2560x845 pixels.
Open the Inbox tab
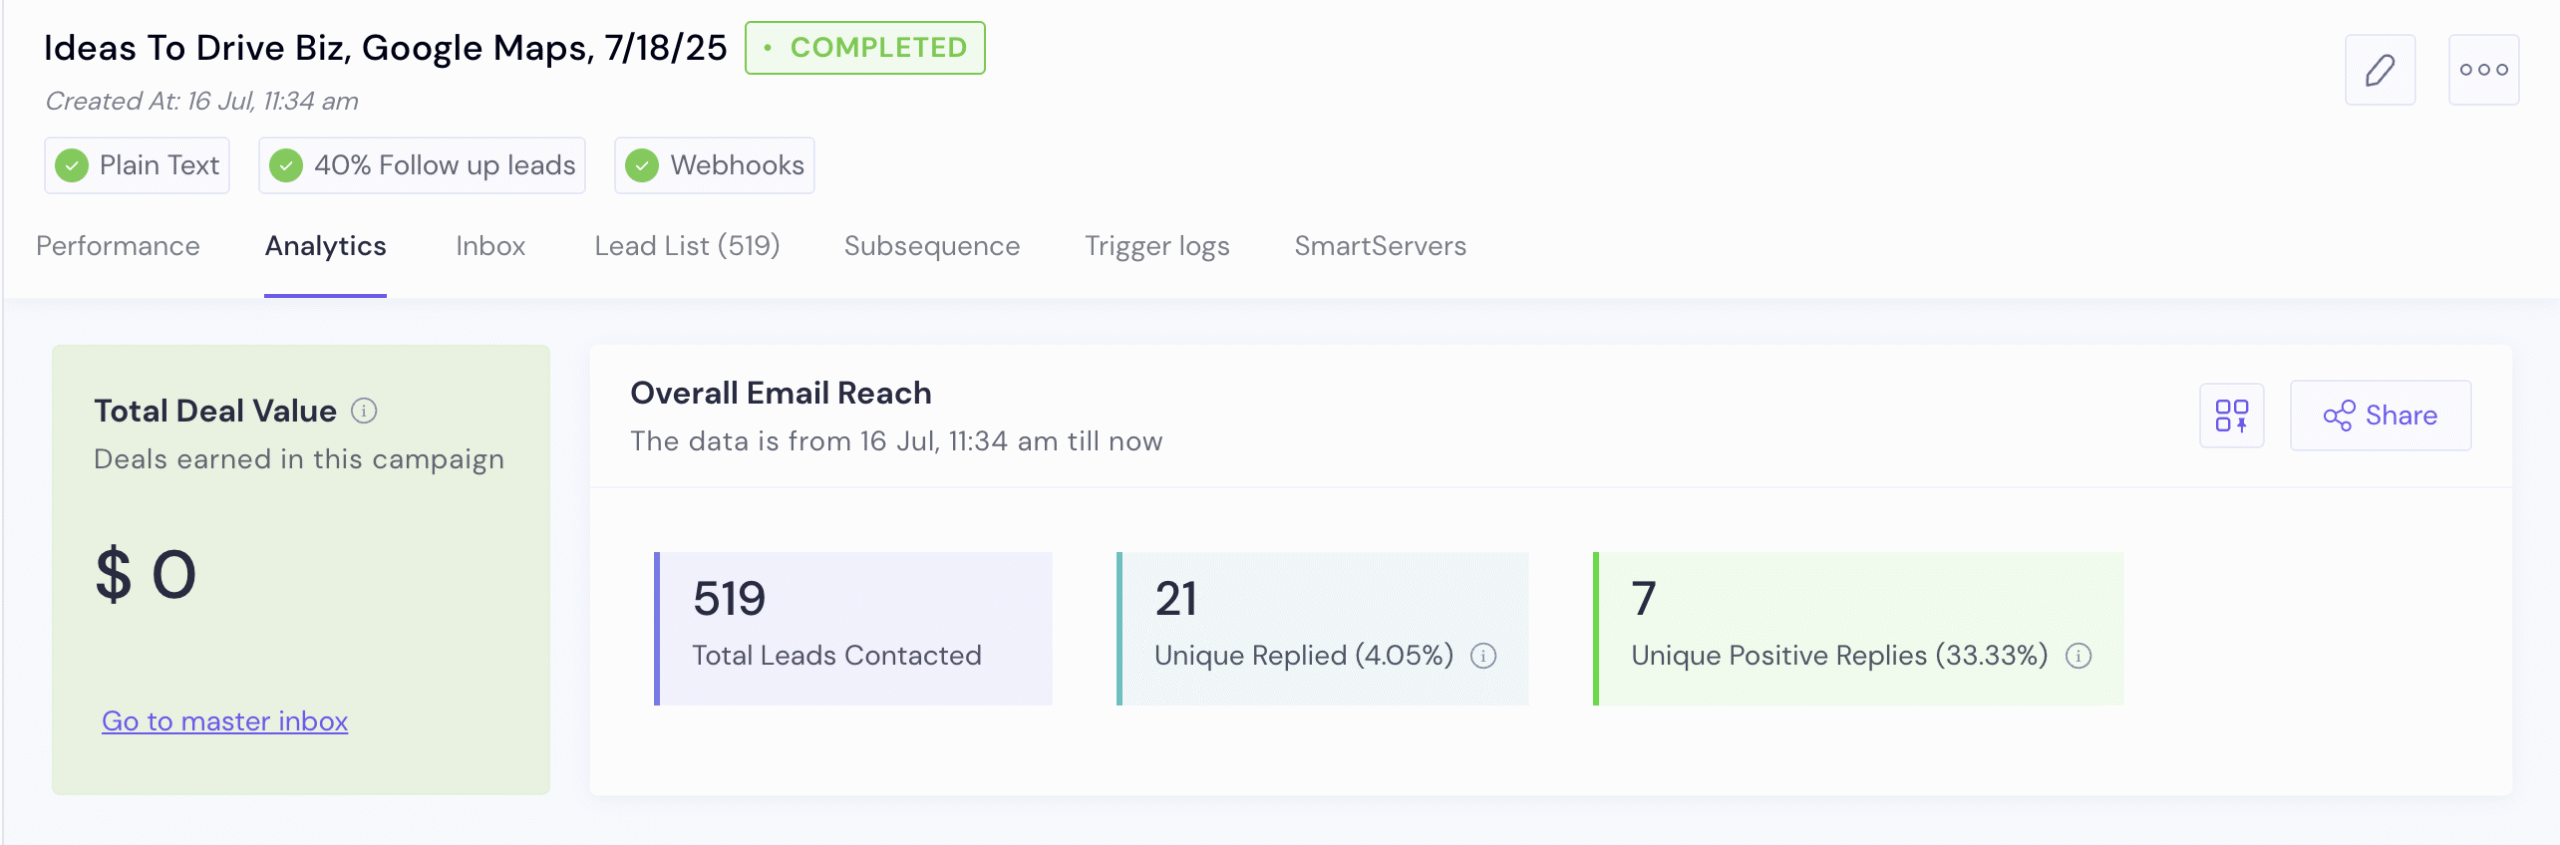(x=490, y=246)
